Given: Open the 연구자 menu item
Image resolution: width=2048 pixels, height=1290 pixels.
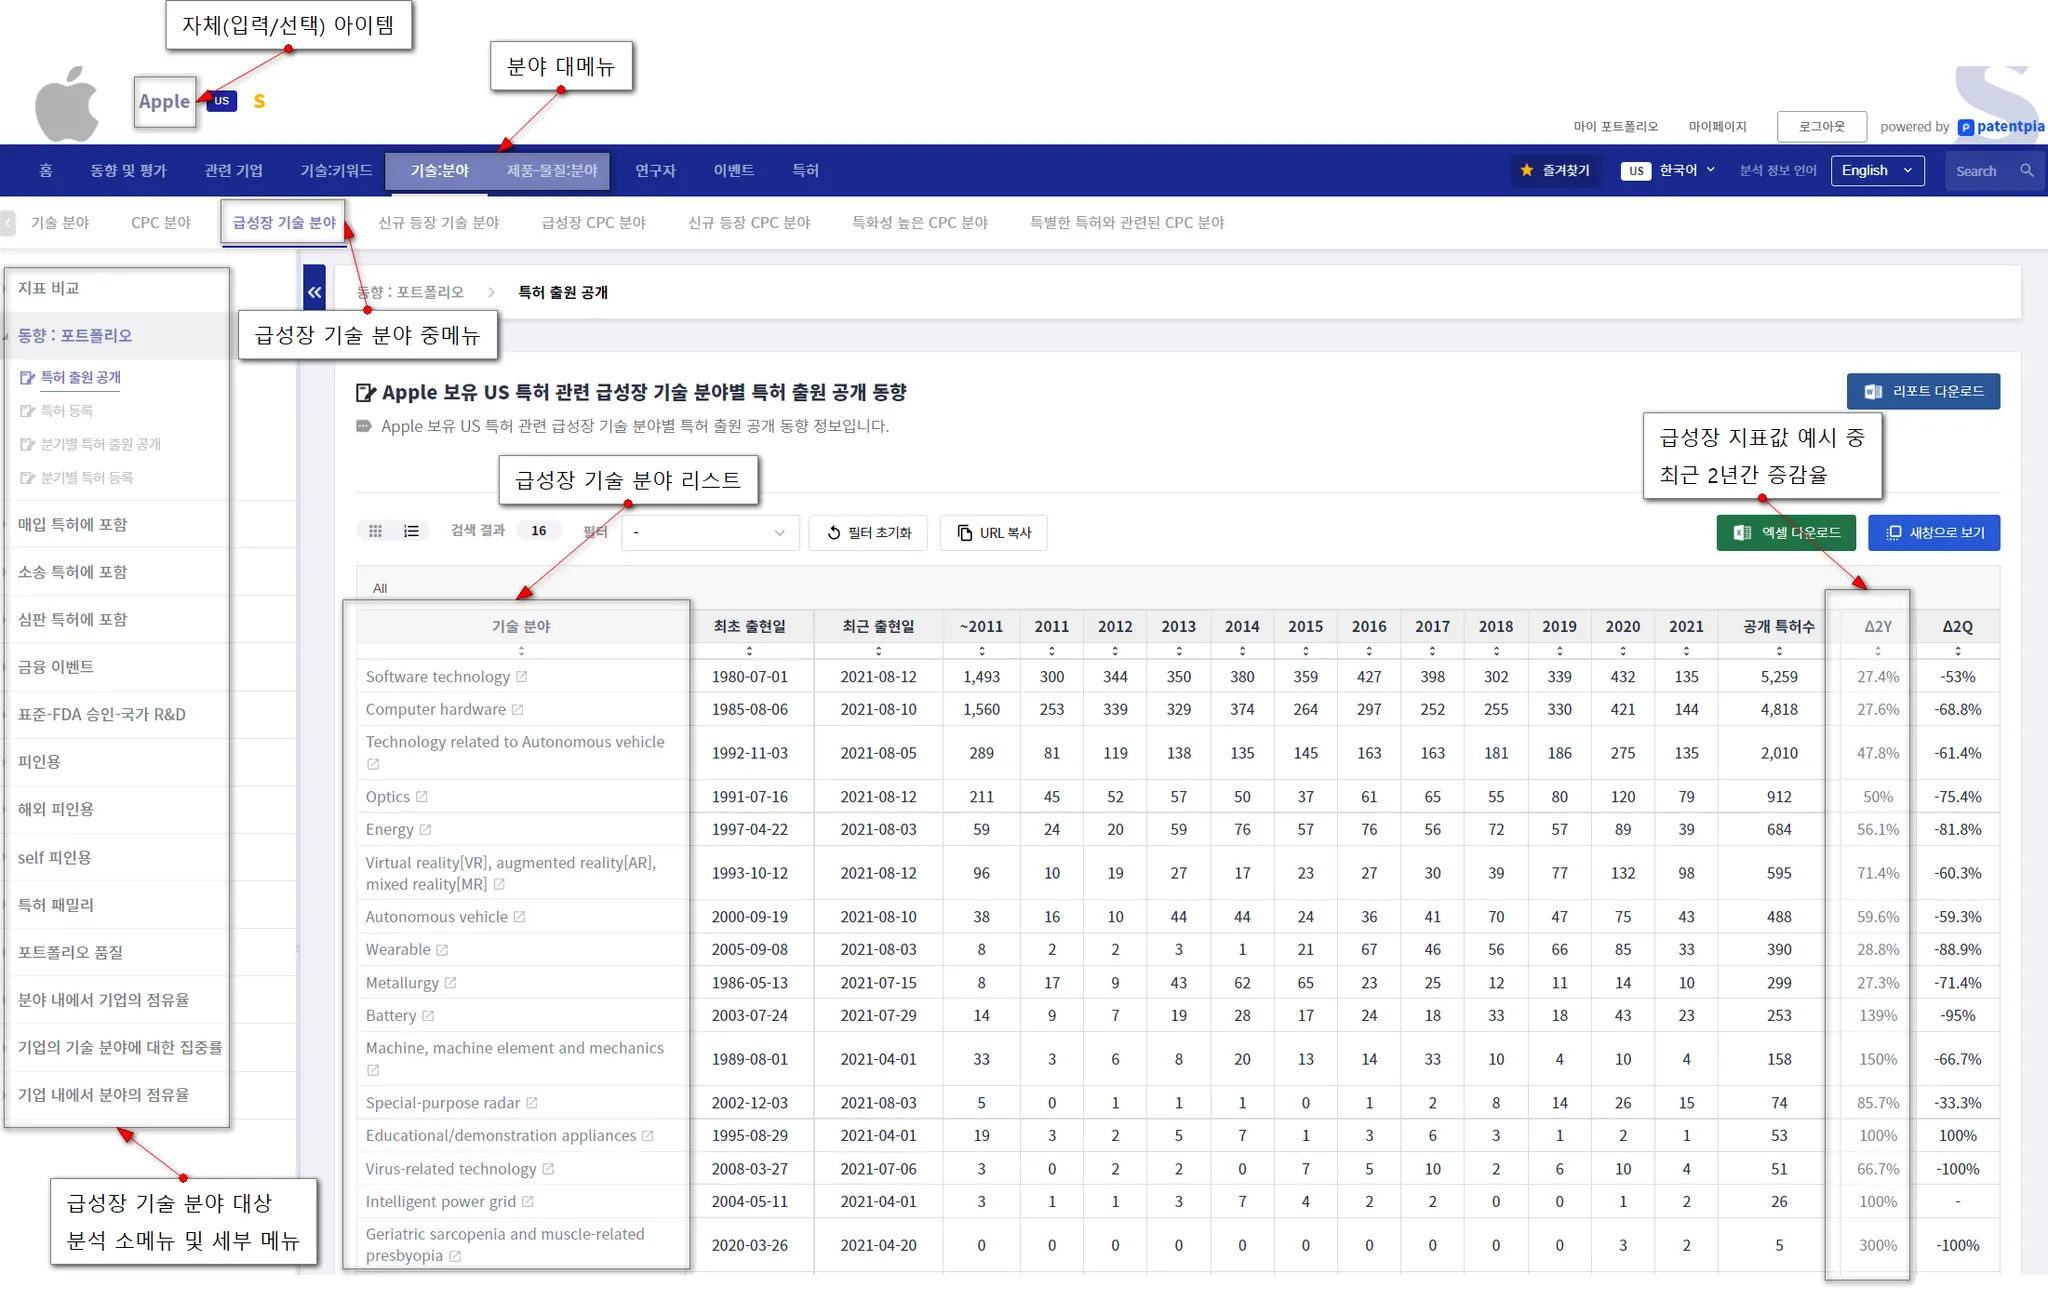Looking at the screenshot, I should coord(655,170).
